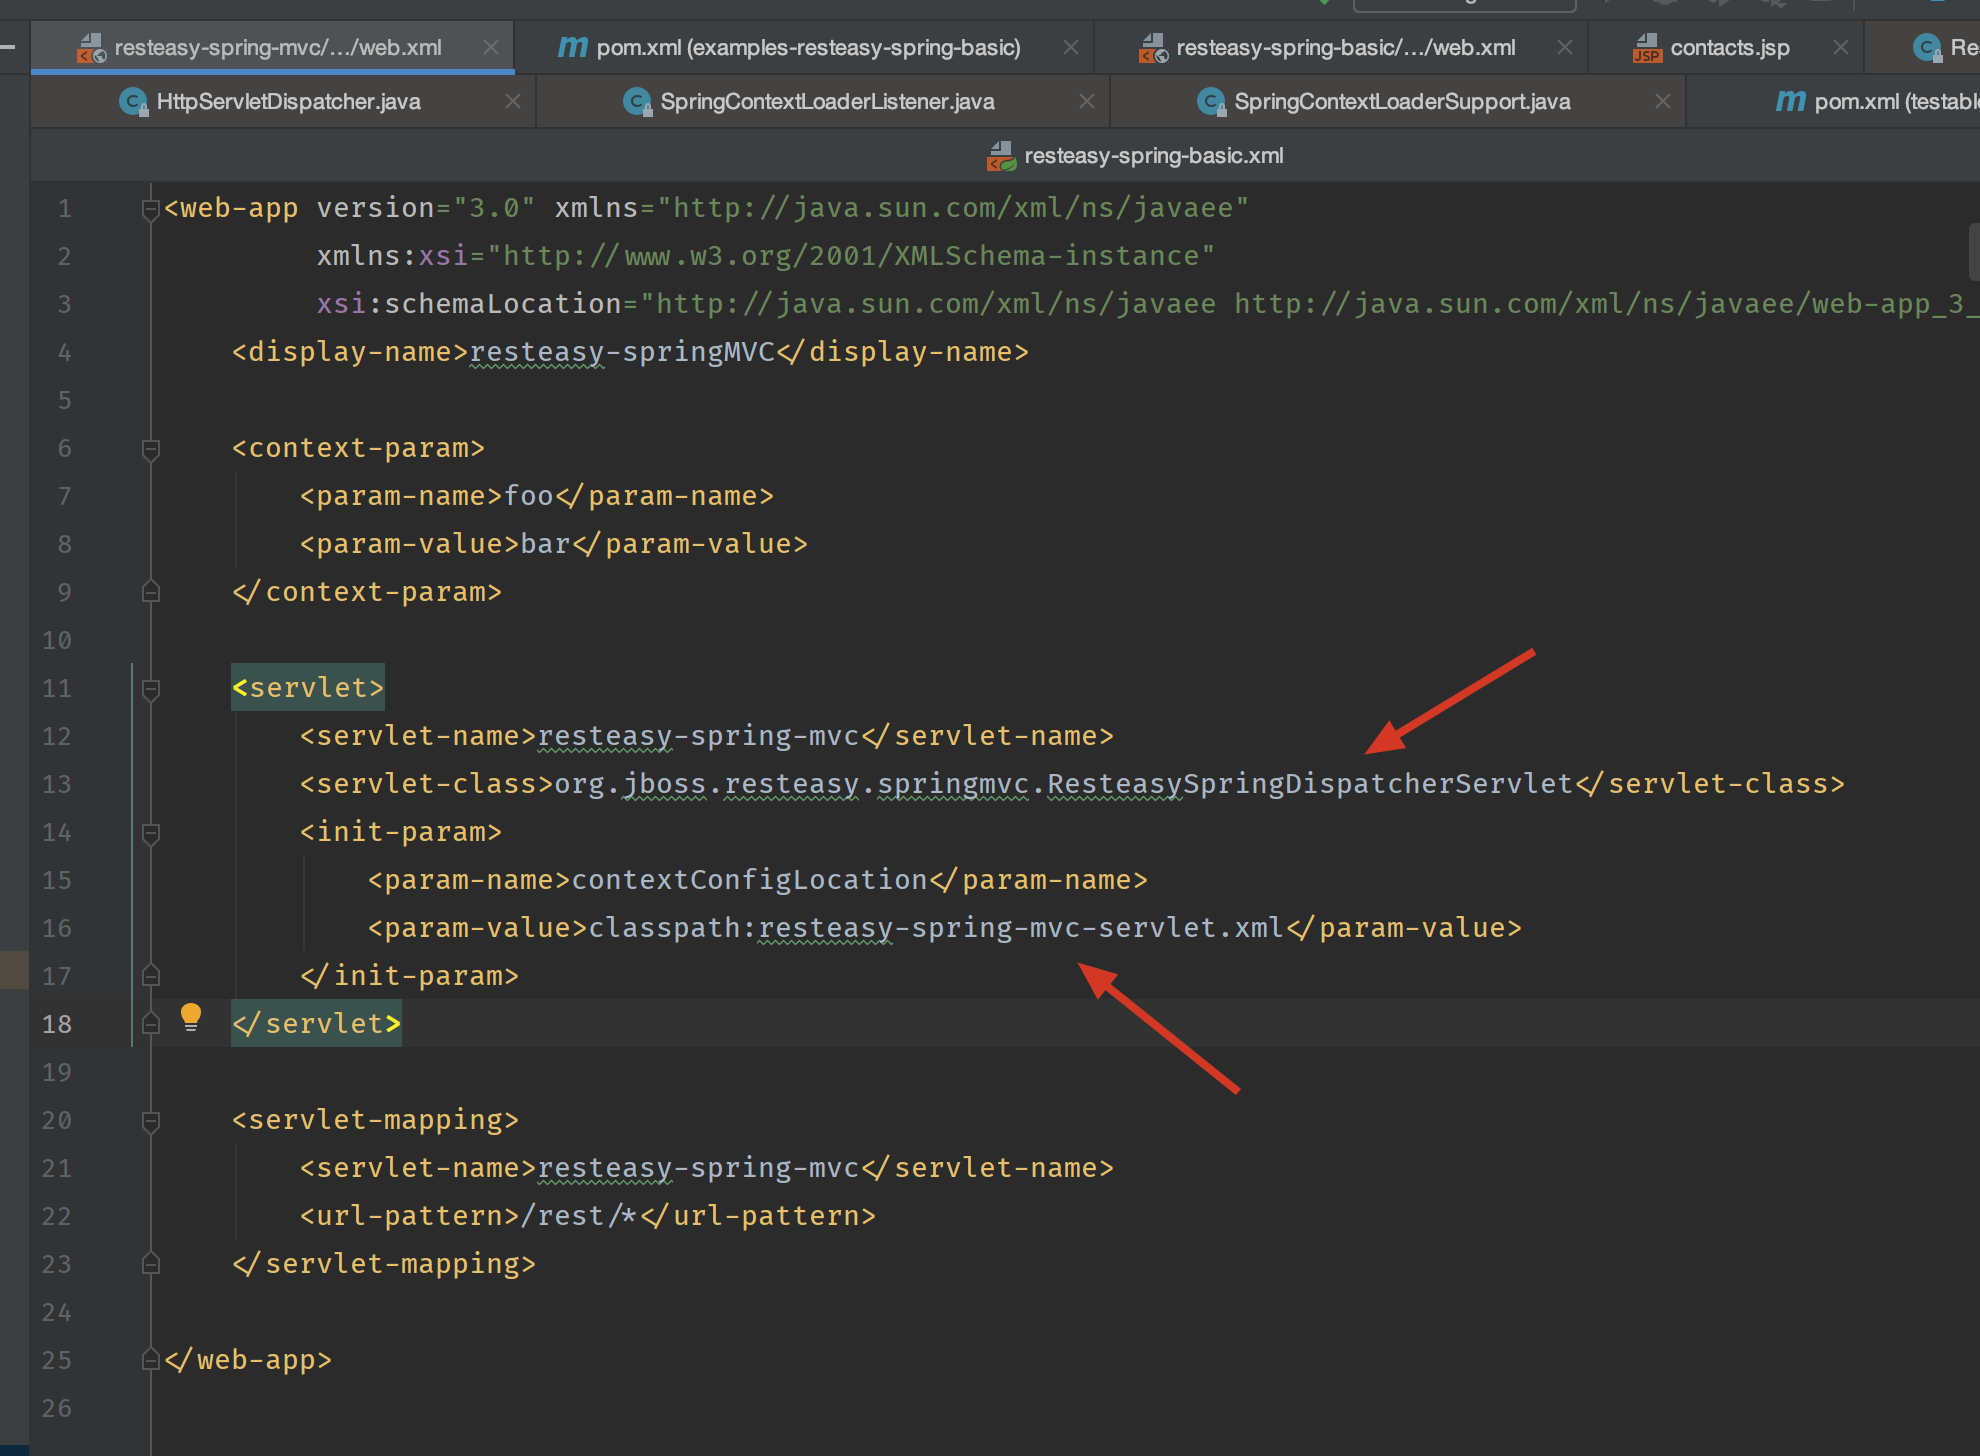1980x1456 pixels.
Task: Collapse the context-param block fold marker
Action: pyautogui.click(x=151, y=449)
